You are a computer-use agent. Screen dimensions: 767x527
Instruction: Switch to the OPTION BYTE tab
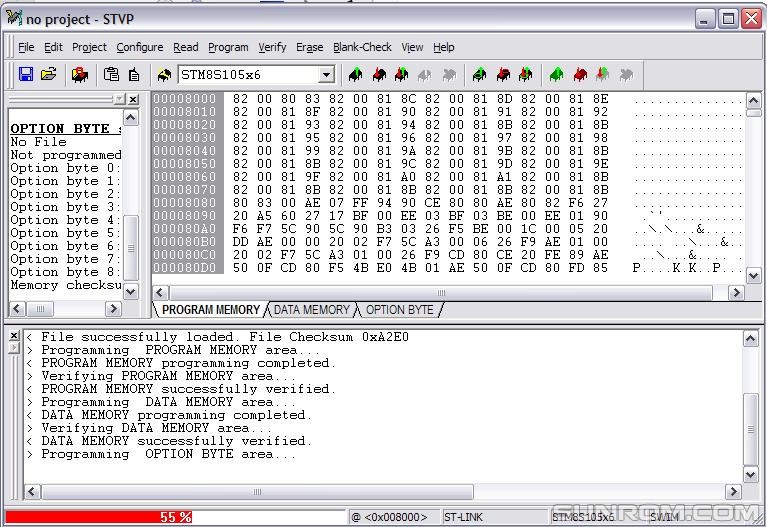pos(399,310)
